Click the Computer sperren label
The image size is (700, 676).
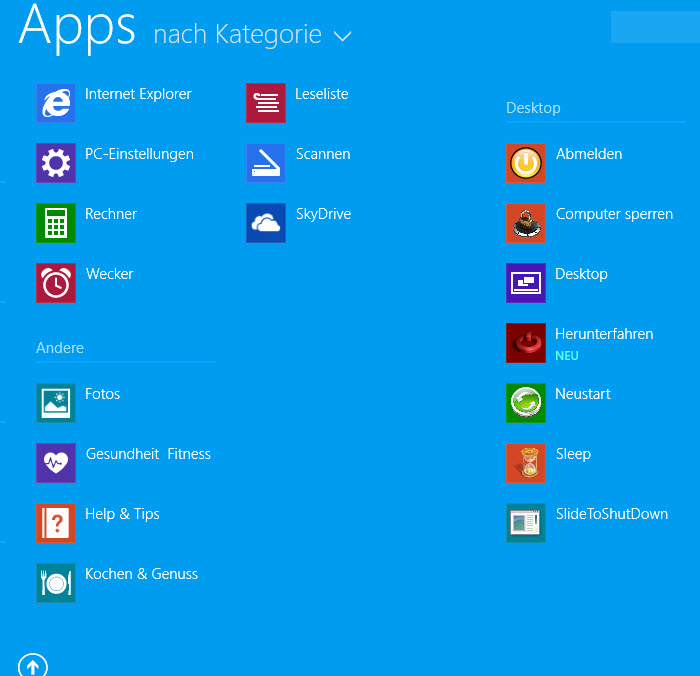point(614,214)
